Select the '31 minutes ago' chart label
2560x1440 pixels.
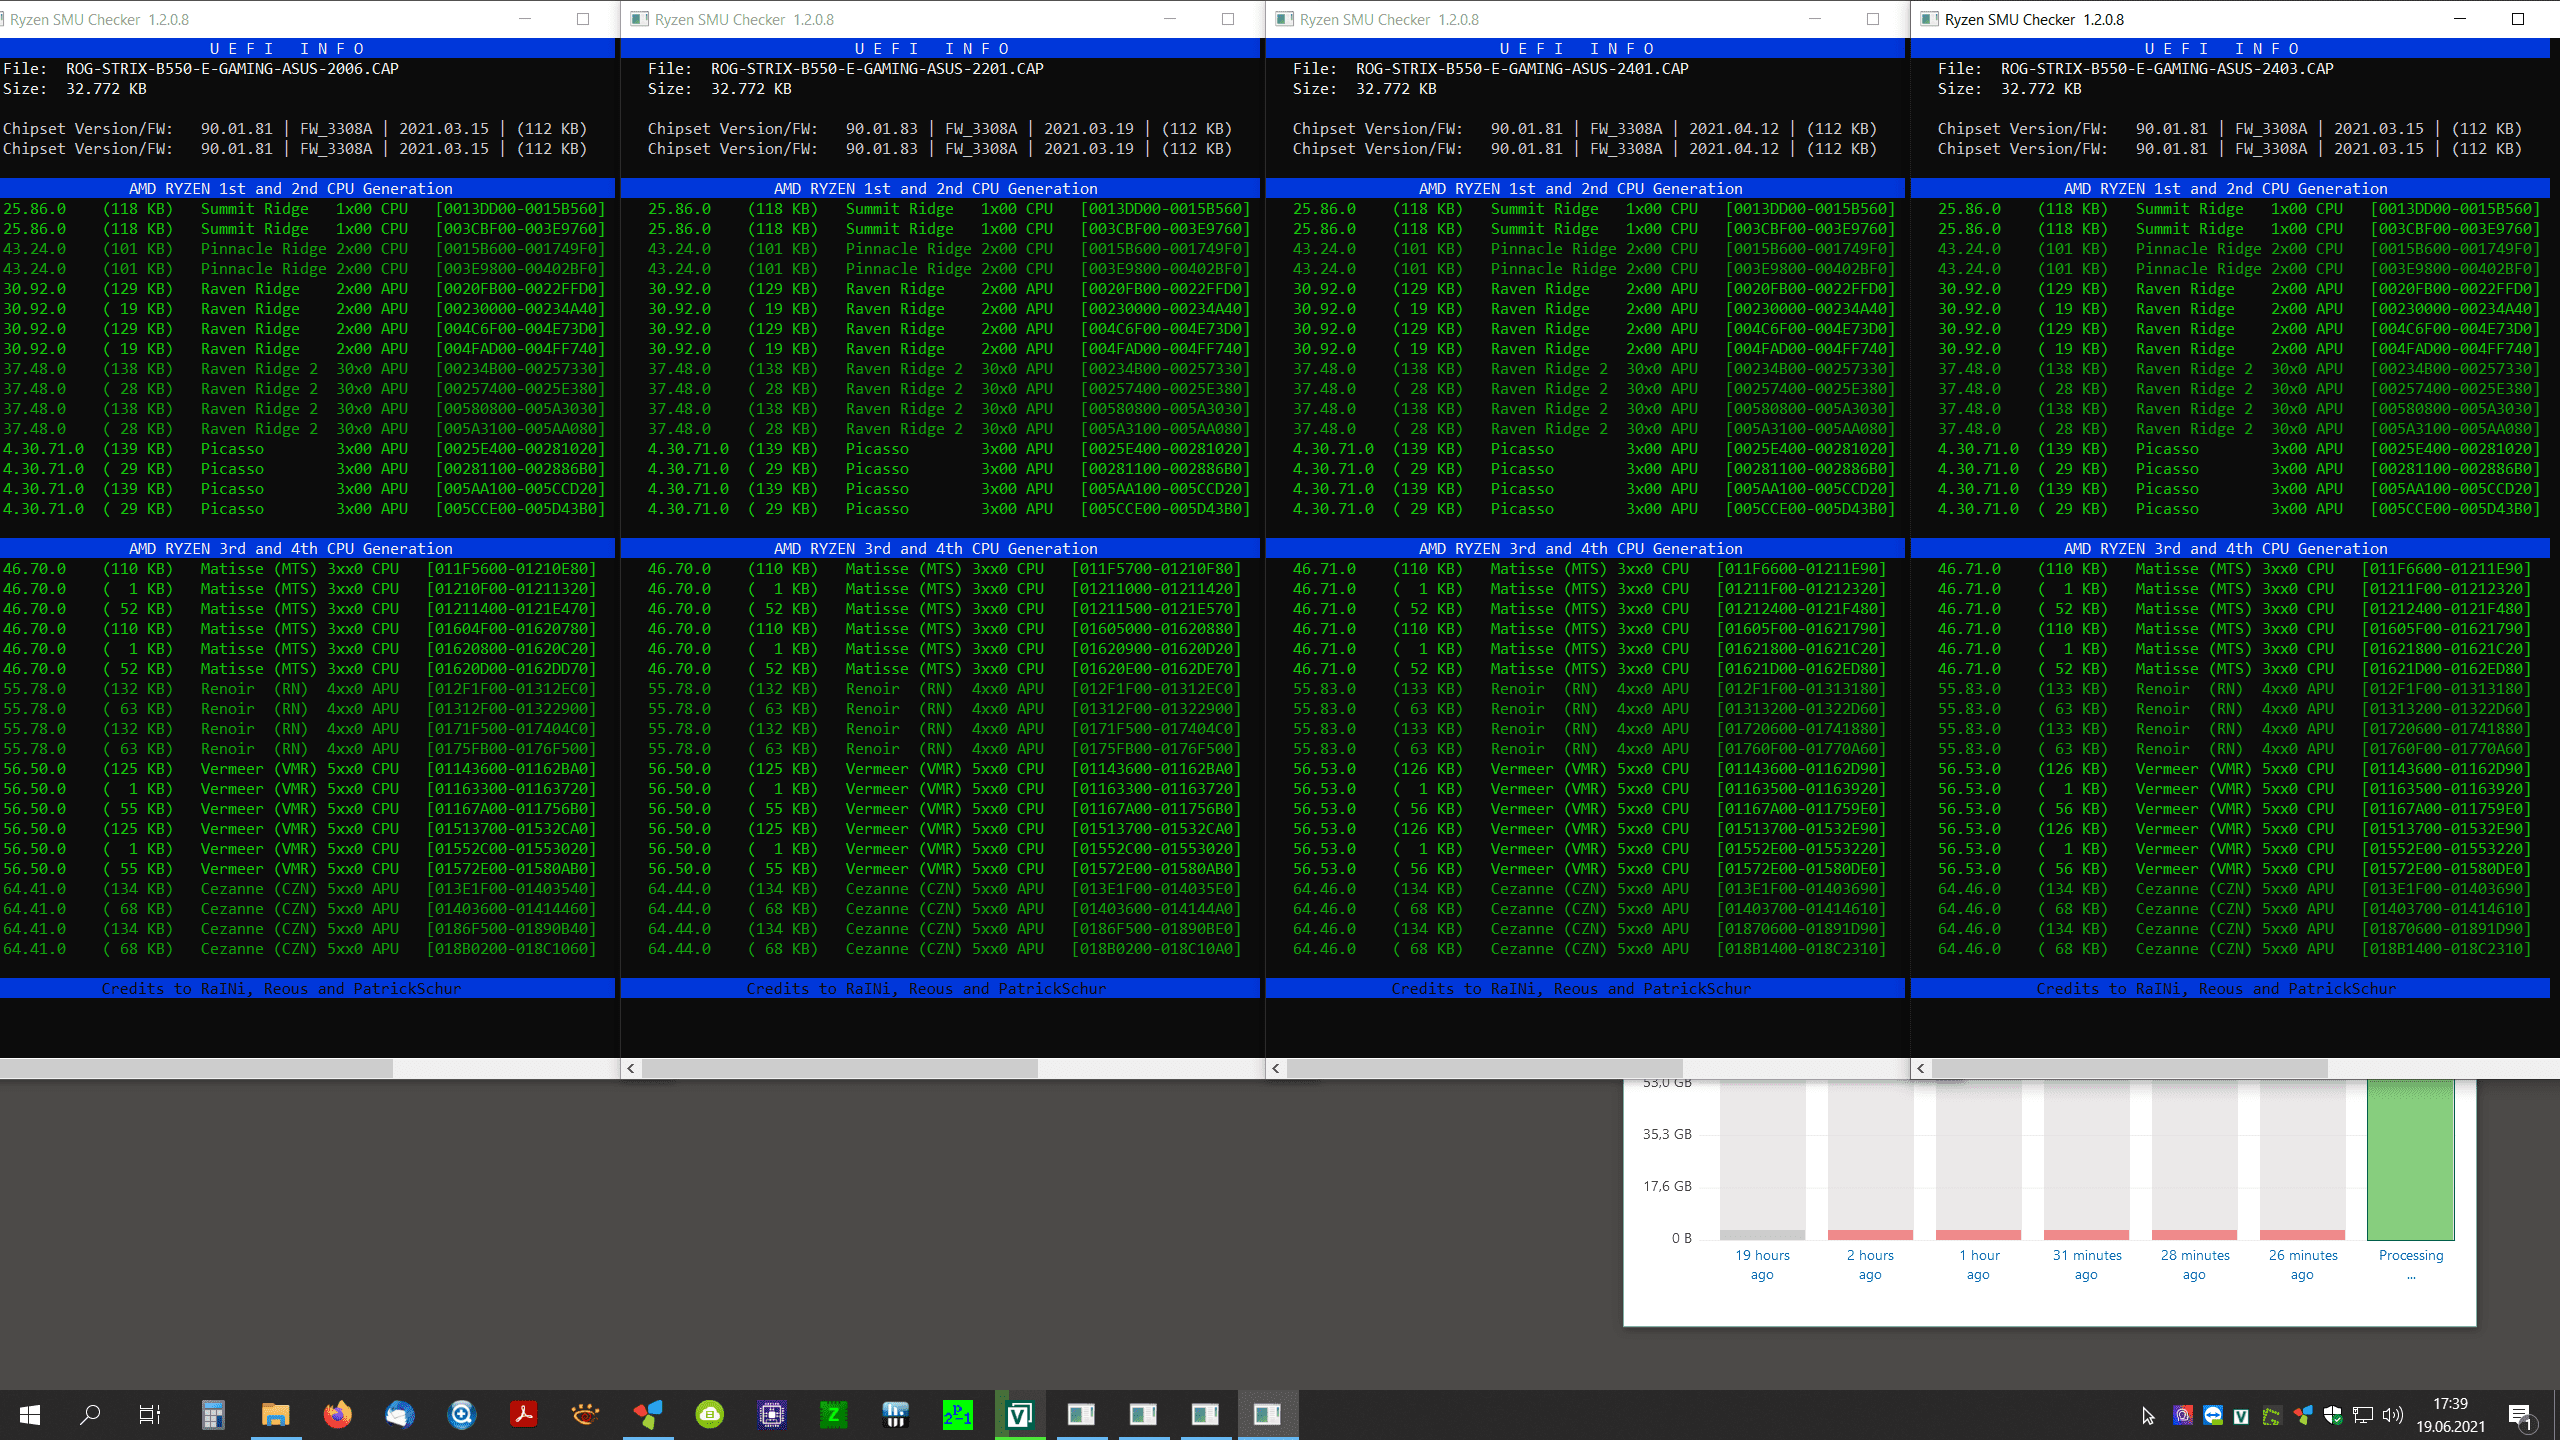tap(2087, 1265)
